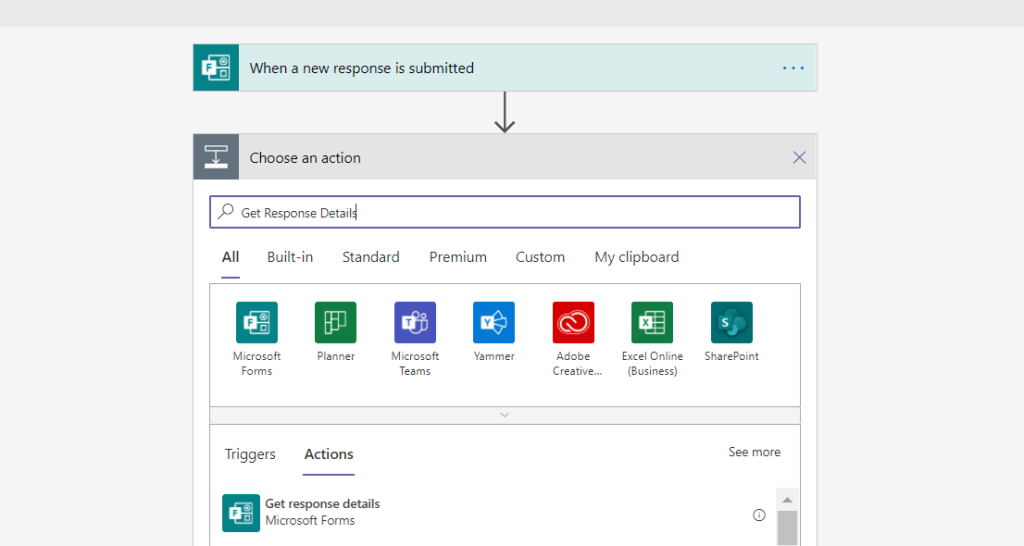Select the Adobe Creative Cloud connector
Image resolution: width=1024 pixels, height=546 pixels.
[573, 323]
